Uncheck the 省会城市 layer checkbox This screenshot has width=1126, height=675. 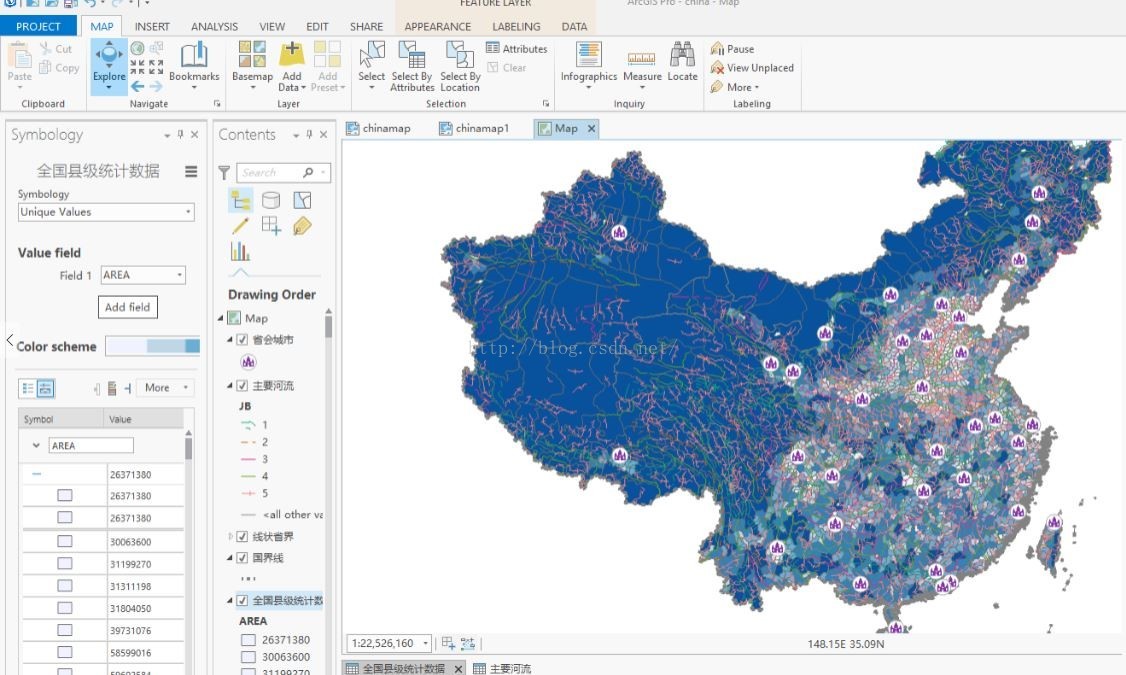[242, 340]
